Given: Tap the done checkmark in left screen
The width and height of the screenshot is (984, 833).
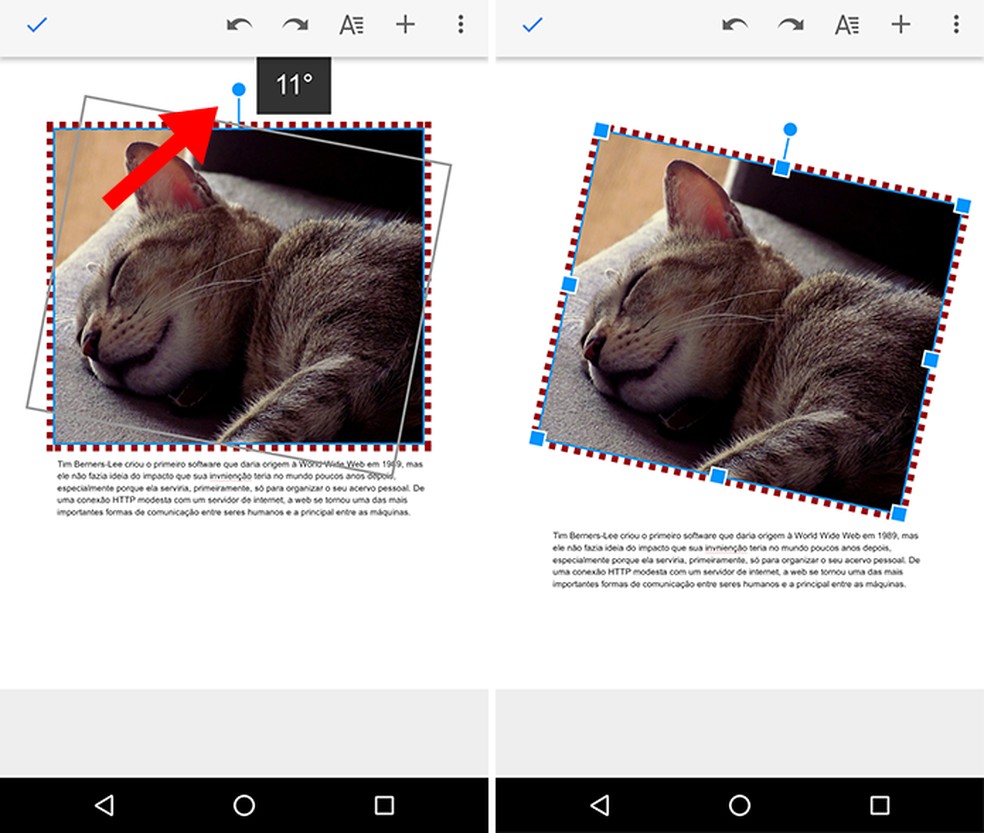Looking at the screenshot, I should pyautogui.click(x=37, y=25).
